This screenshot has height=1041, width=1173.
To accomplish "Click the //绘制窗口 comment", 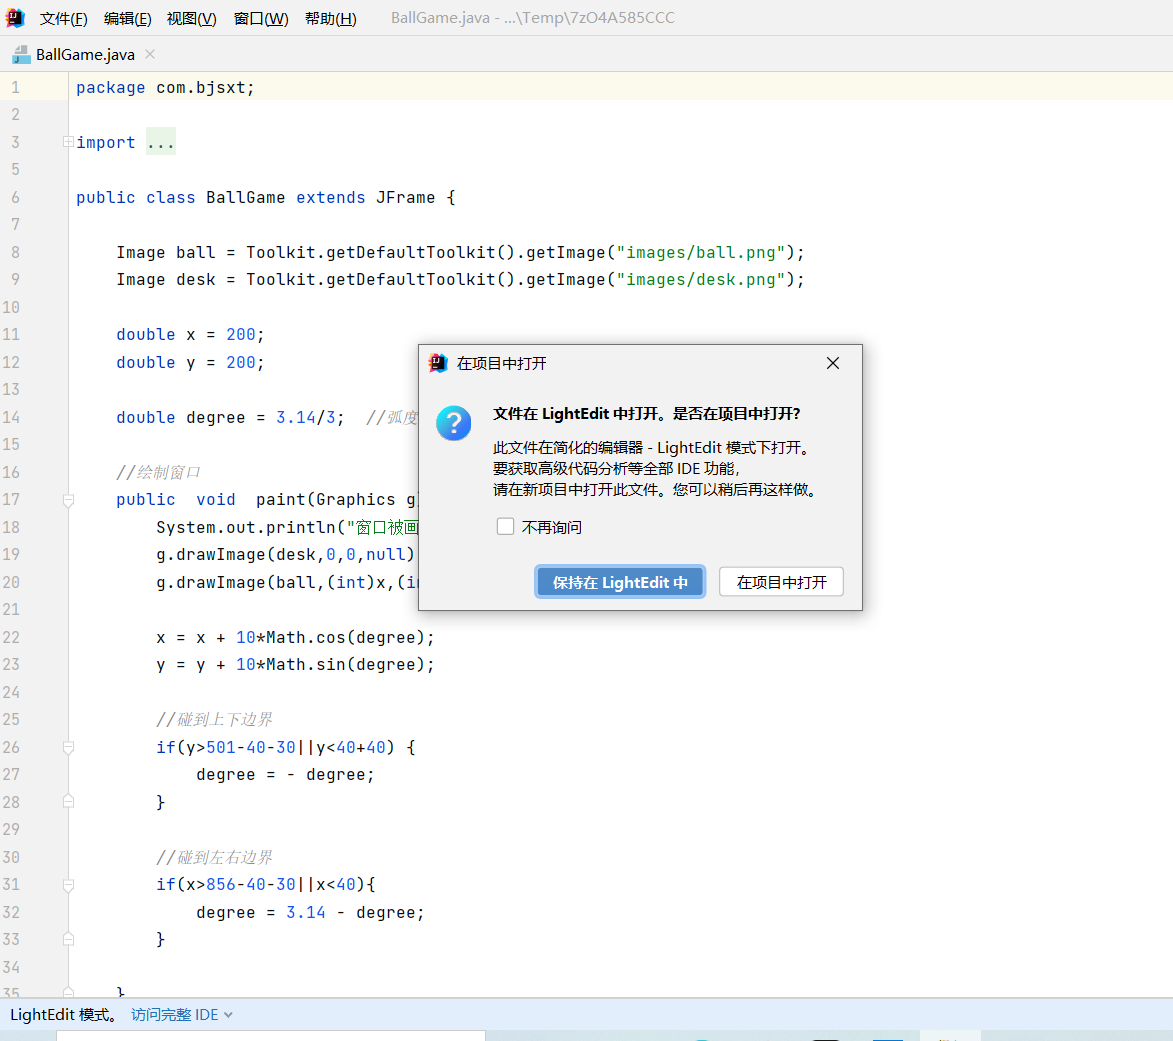I will 158,472.
